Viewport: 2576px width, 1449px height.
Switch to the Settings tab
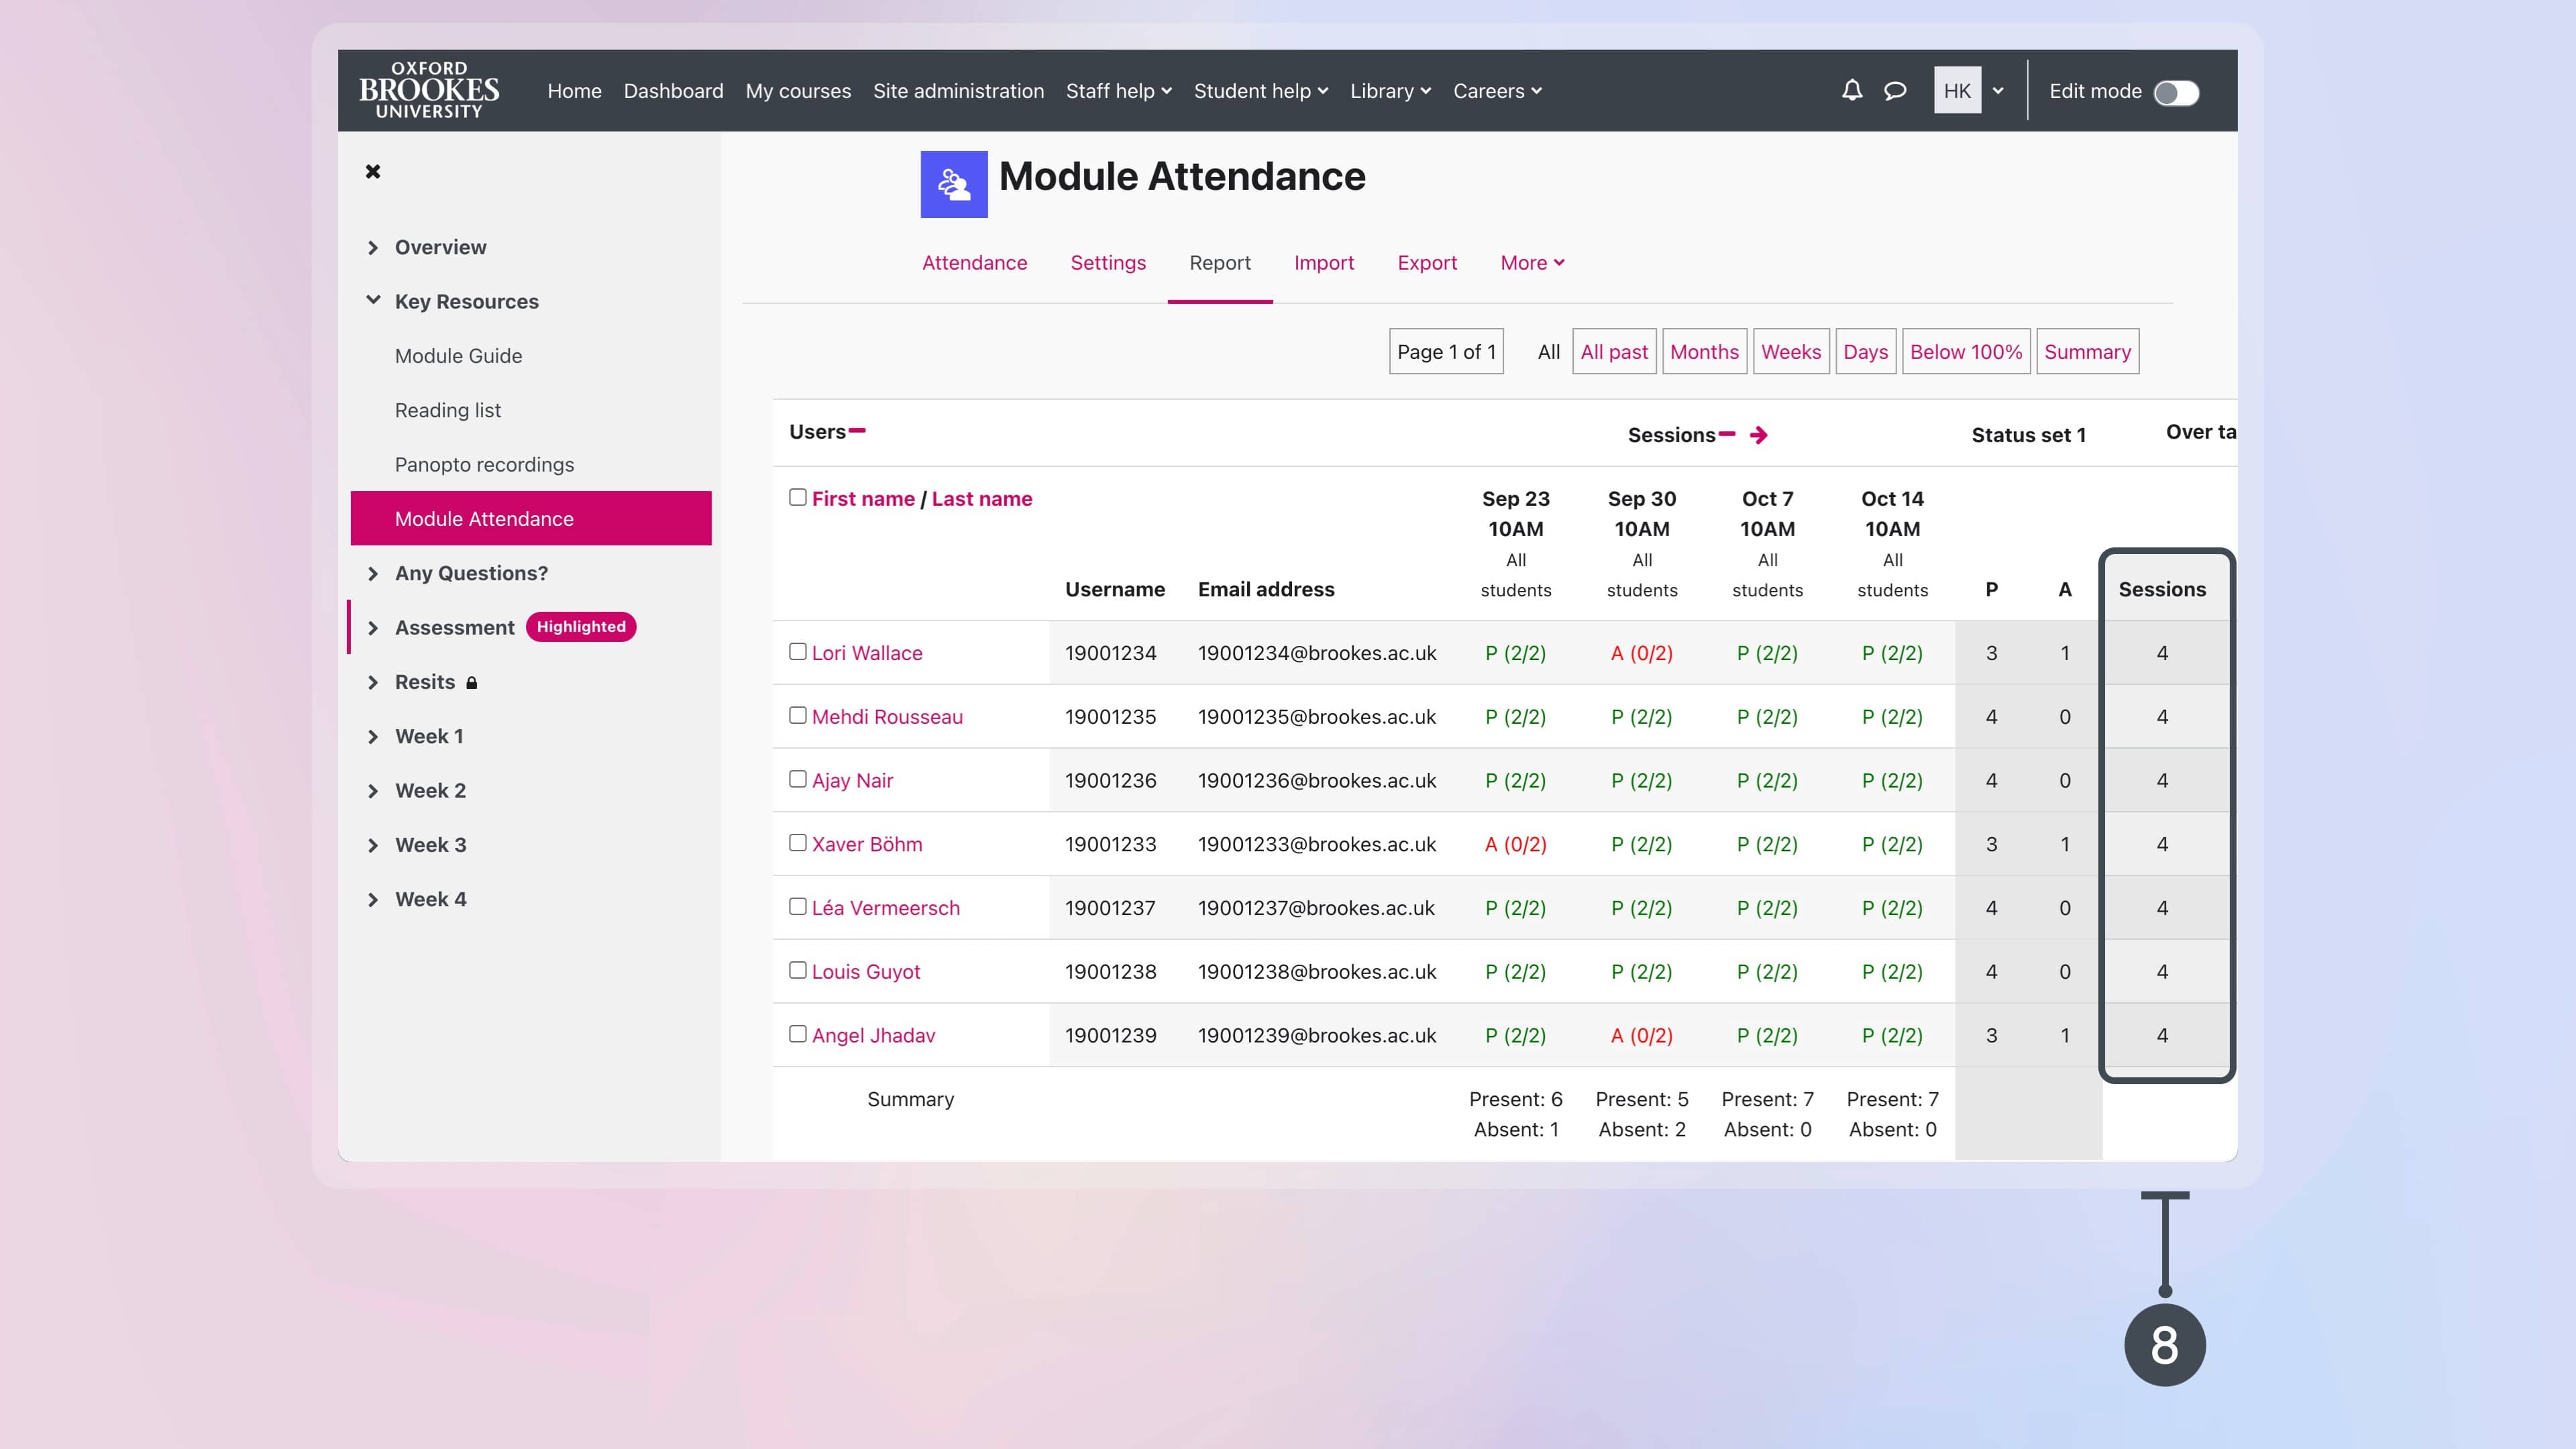1108,263
